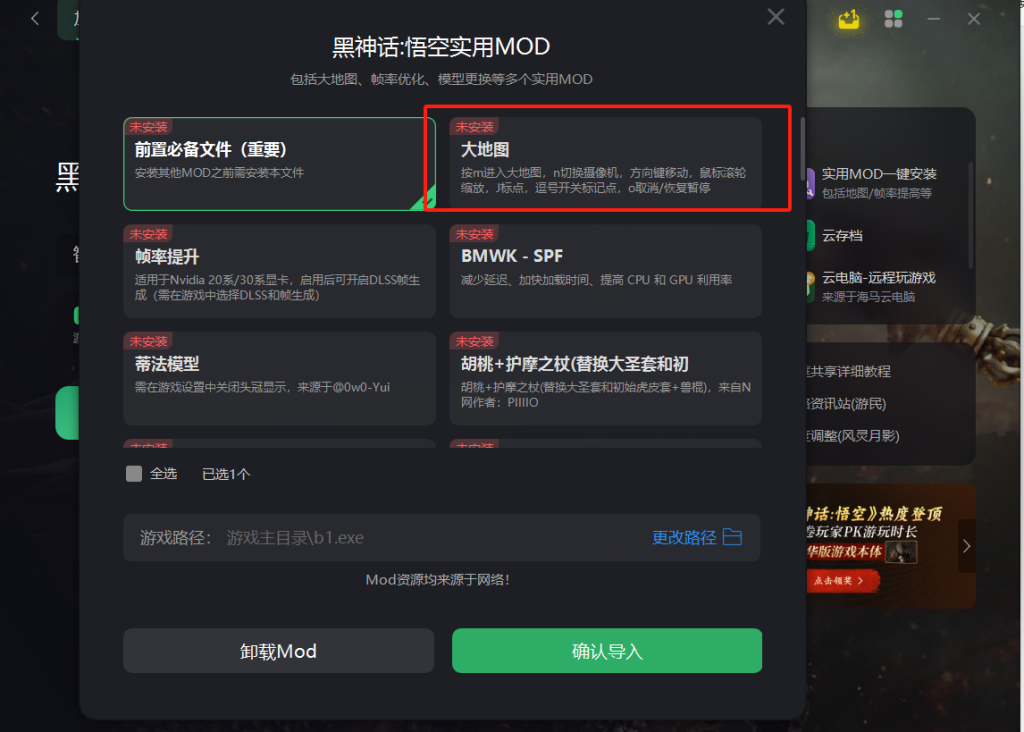Click the folder icon next to 更改路径
Screen dimensions: 1024x732
[732, 537]
